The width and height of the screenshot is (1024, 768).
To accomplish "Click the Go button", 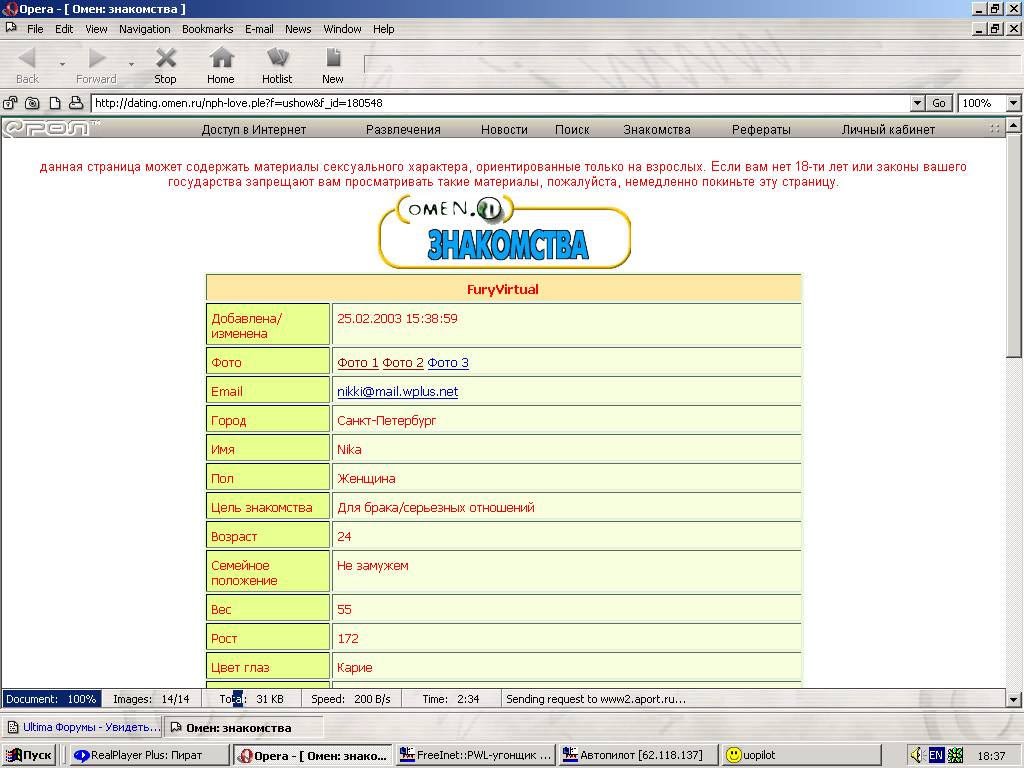I will click(939, 103).
